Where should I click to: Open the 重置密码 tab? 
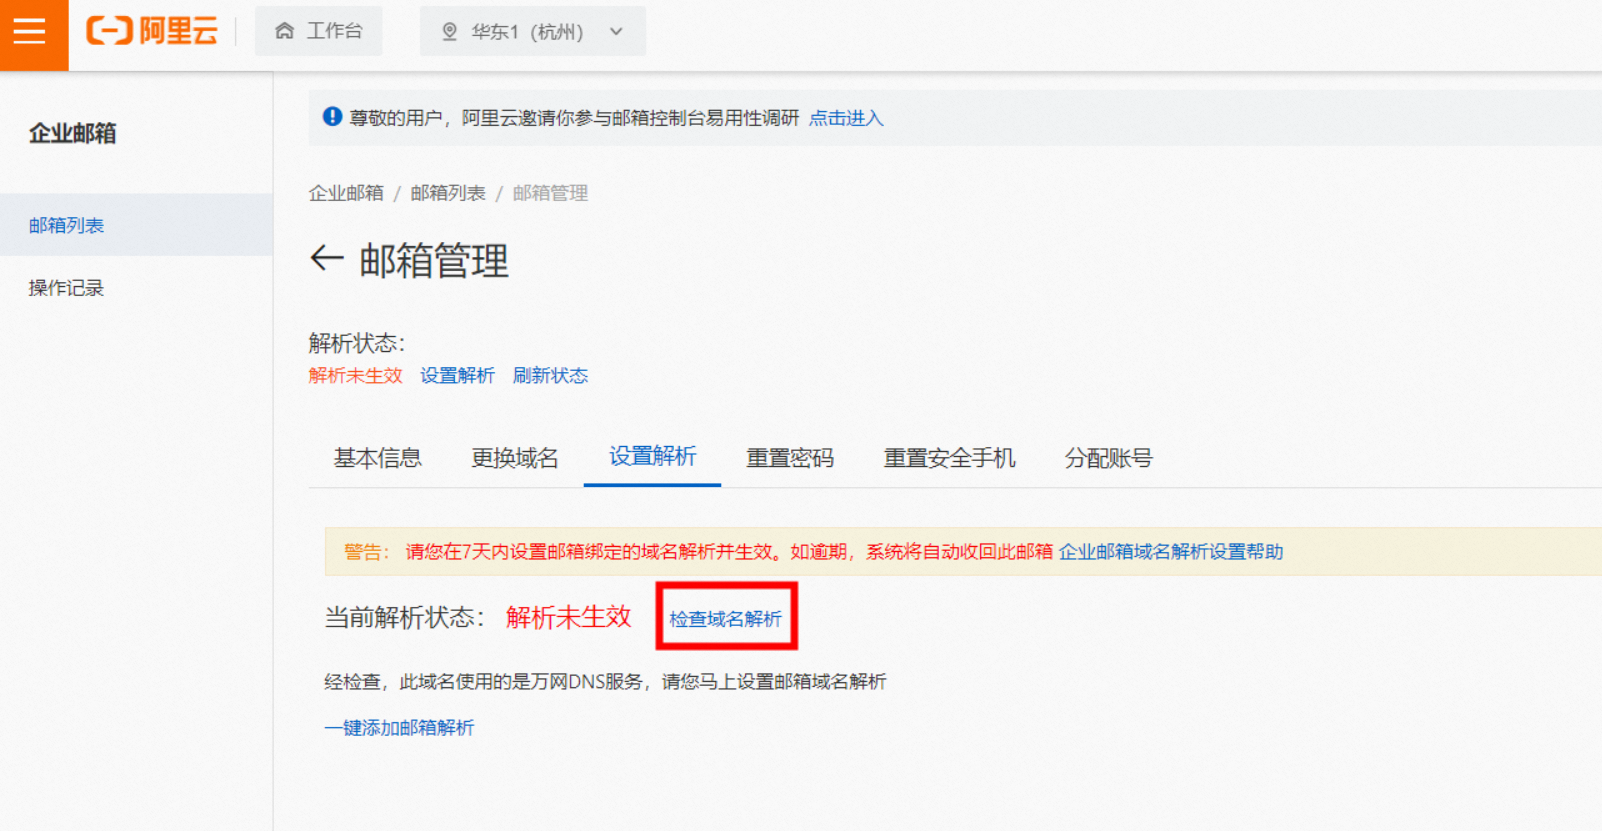click(790, 458)
